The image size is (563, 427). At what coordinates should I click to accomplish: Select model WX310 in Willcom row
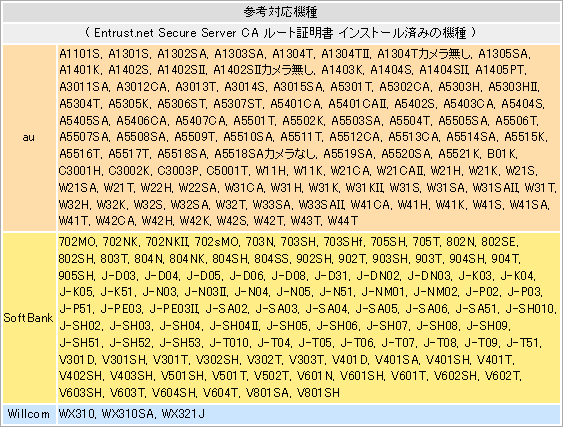click(x=77, y=414)
